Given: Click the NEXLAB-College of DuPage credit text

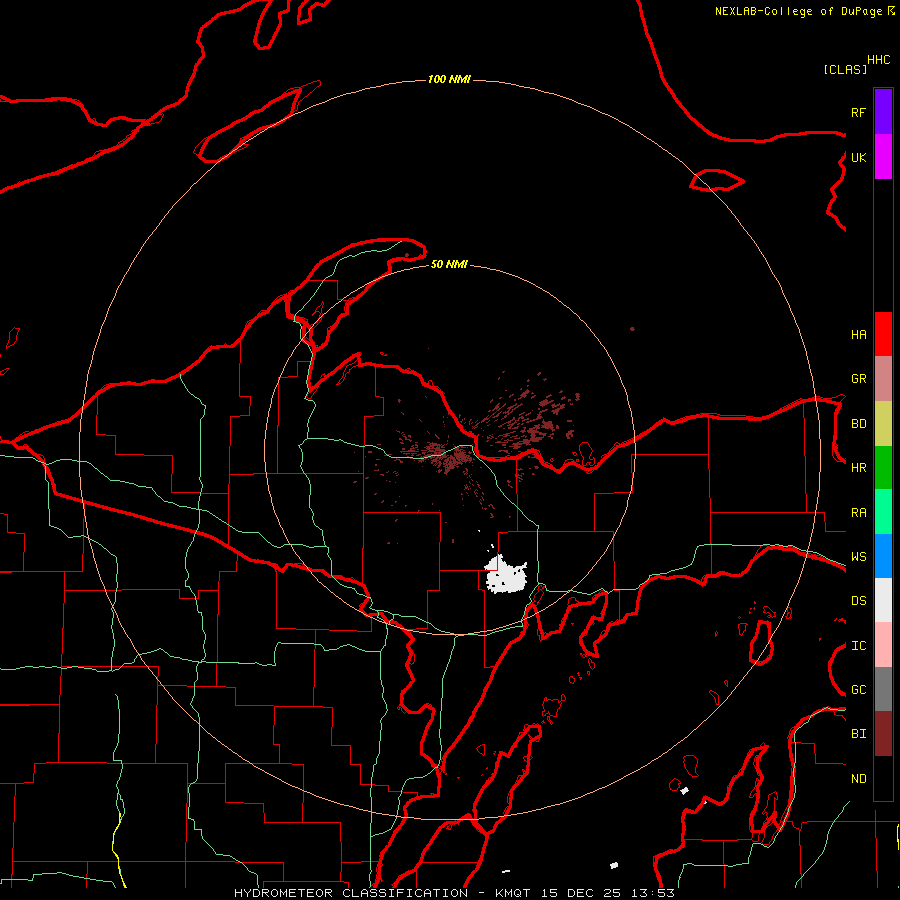Looking at the screenshot, I should (x=798, y=11).
